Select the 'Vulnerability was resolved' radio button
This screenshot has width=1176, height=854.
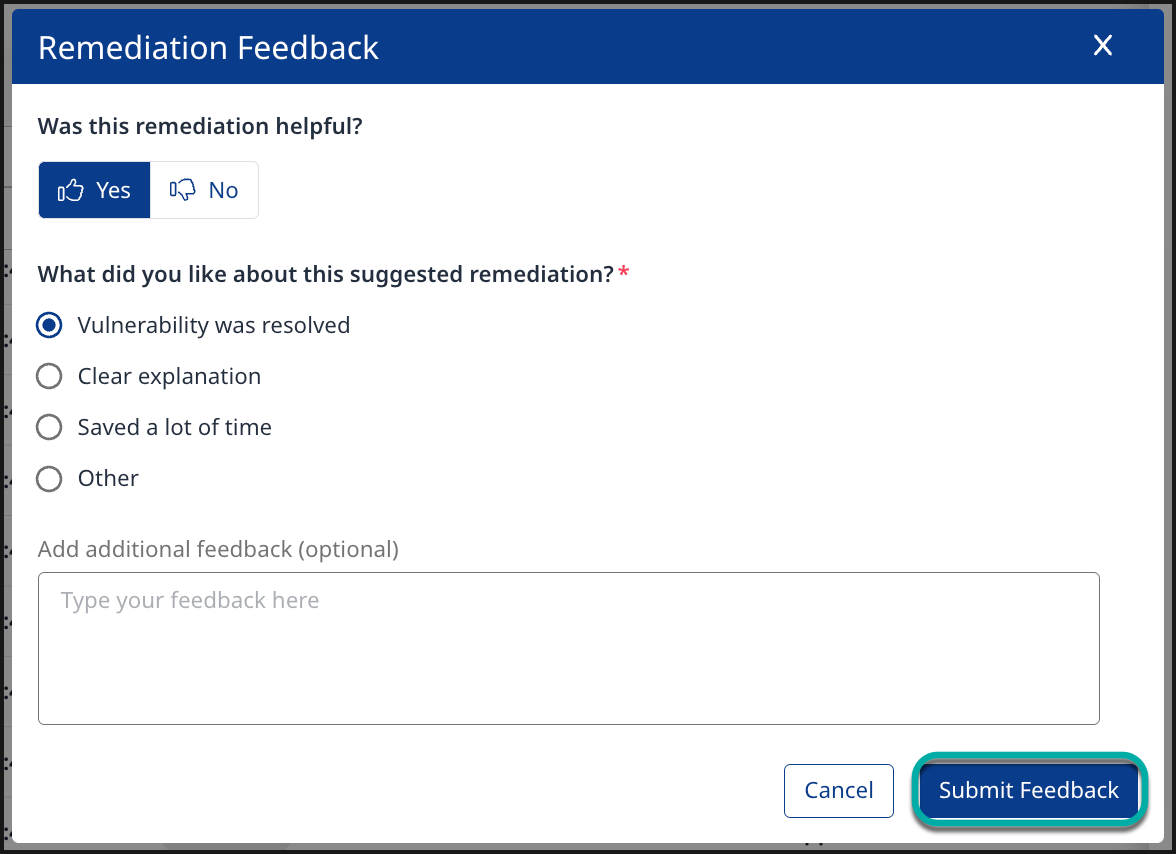[x=49, y=325]
